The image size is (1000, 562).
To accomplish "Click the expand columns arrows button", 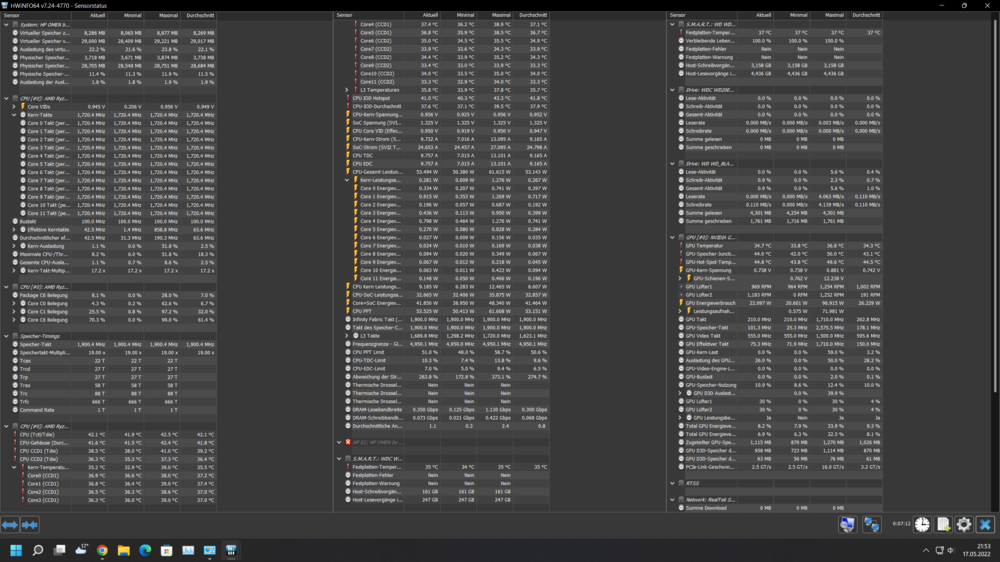I will click(9, 525).
